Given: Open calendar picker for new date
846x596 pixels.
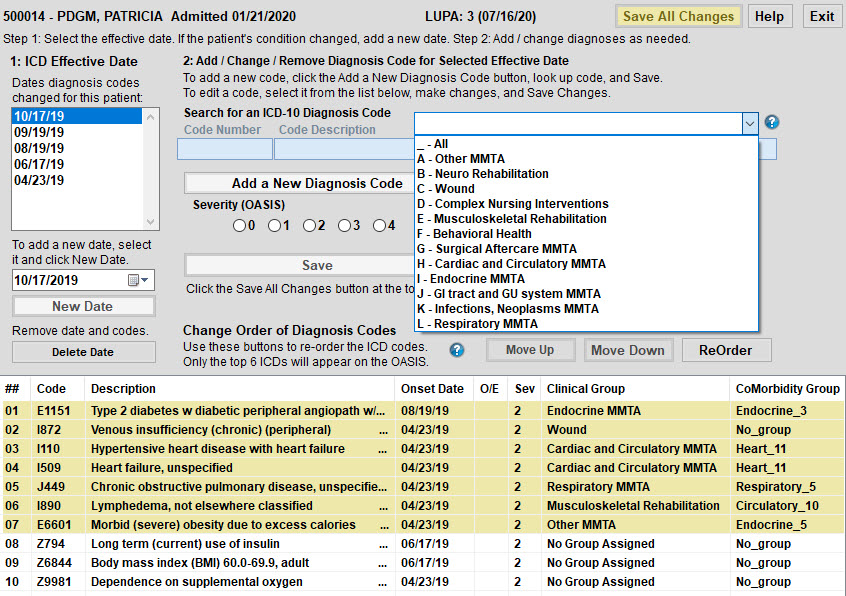Looking at the screenshot, I should tap(138, 280).
